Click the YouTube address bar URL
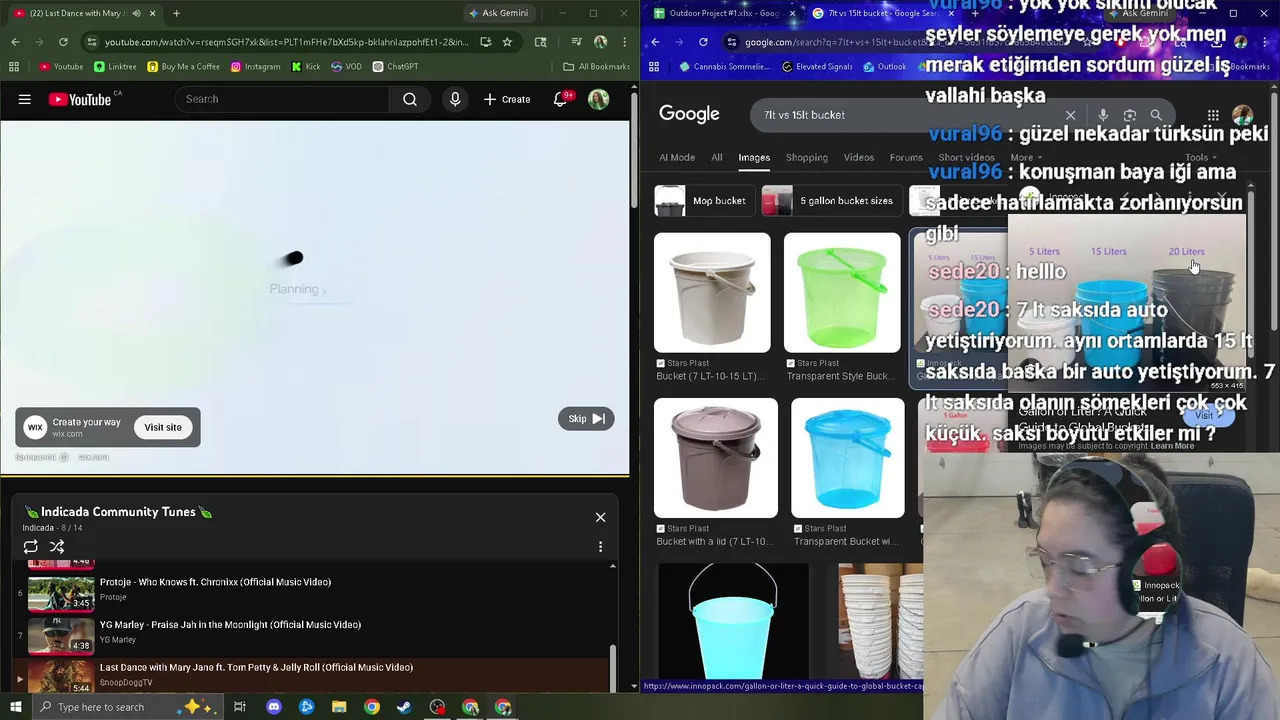 click(286, 42)
